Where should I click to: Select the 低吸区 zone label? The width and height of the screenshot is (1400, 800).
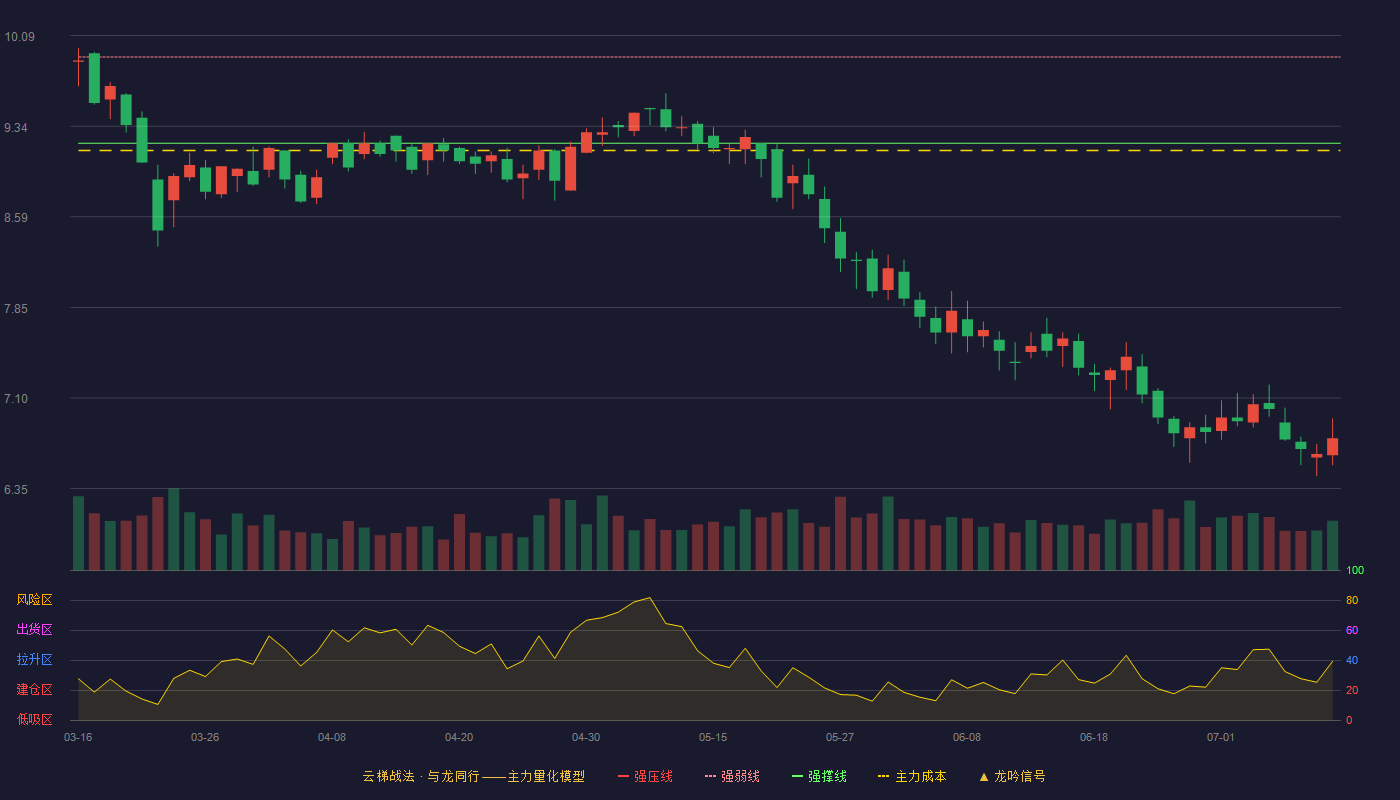click(x=34, y=719)
